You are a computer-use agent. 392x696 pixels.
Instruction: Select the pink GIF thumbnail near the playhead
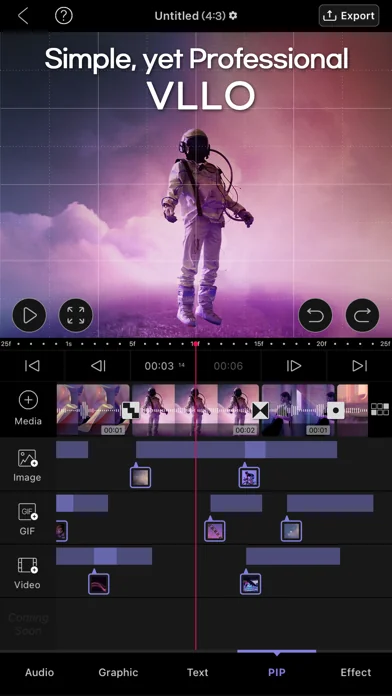tap(215, 531)
